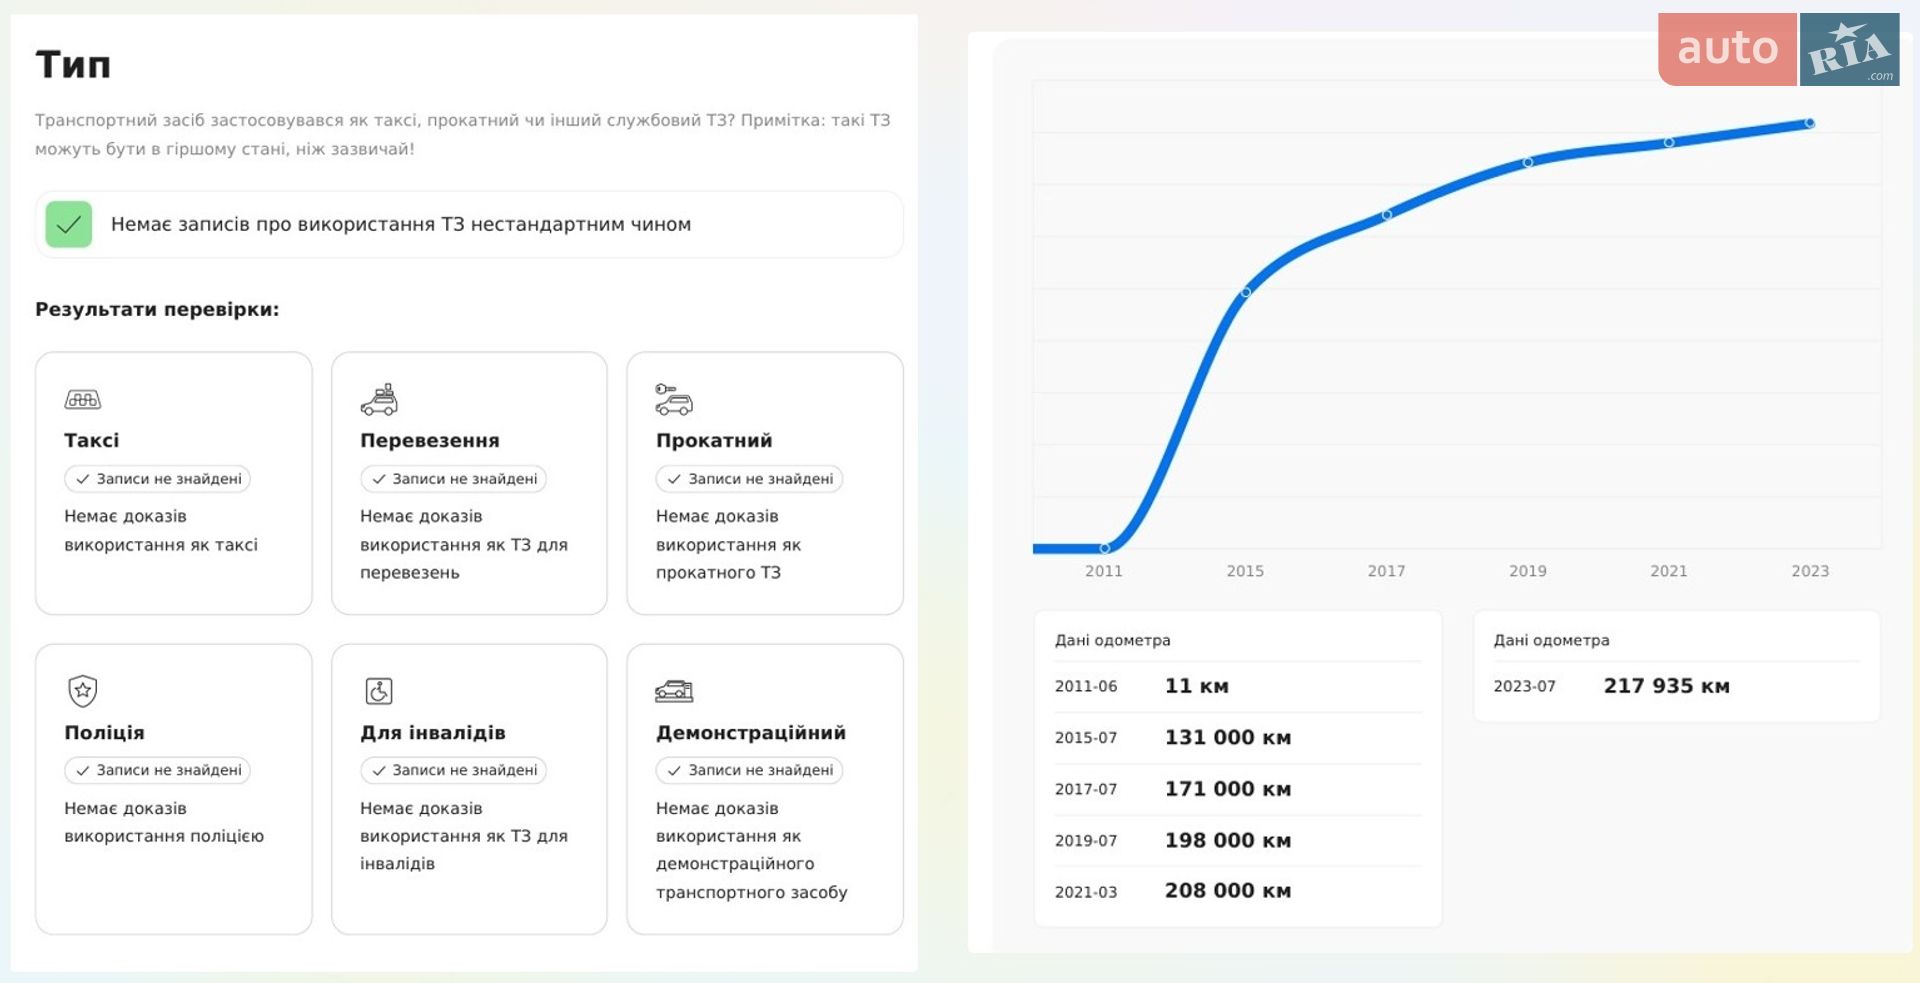Screen dimensions: 1920x983
Task: Click 'Записи не знайдені' badge under Таксі
Action: [158, 479]
